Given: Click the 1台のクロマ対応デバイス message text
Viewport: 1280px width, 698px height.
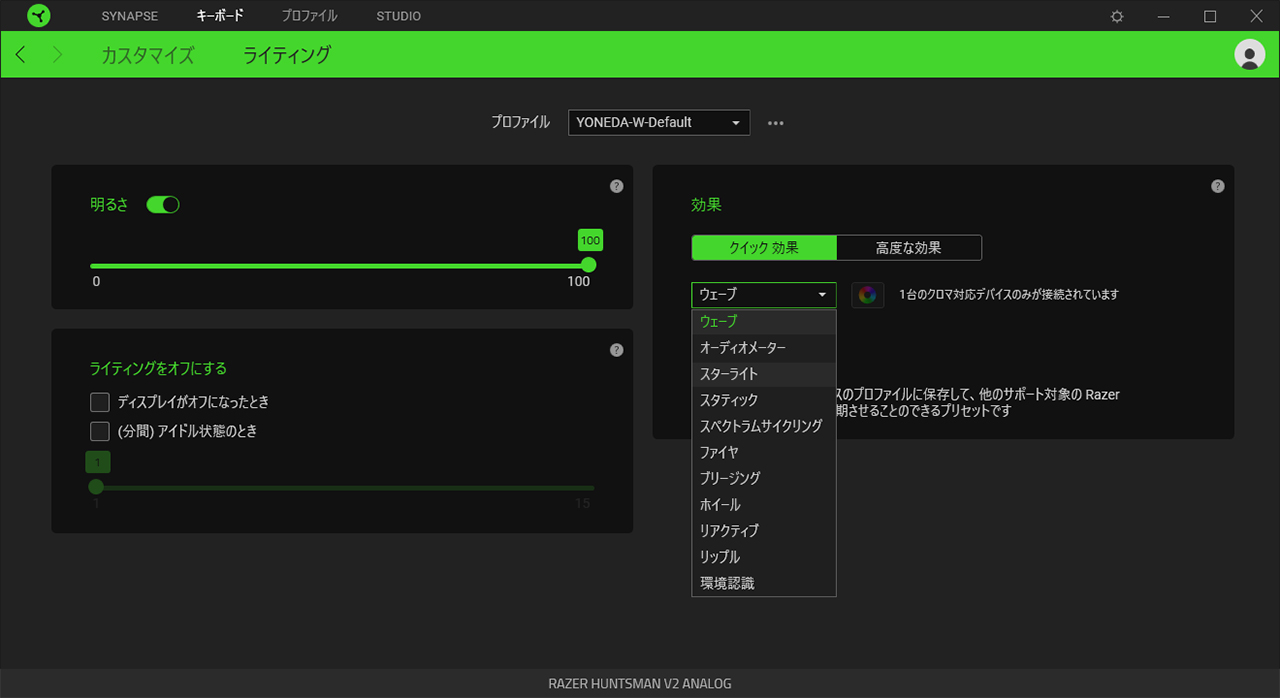Looking at the screenshot, I should point(1009,295).
